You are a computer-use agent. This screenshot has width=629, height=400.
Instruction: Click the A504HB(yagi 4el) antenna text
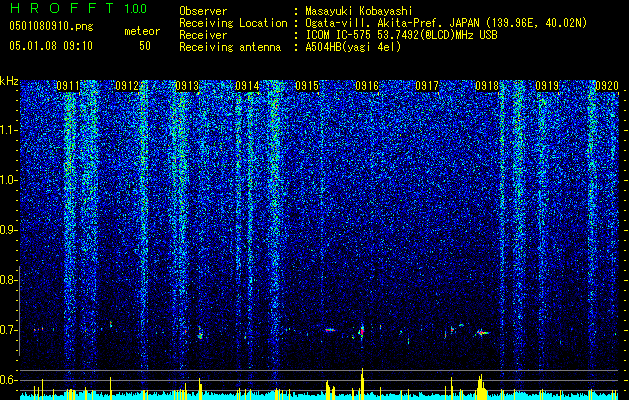pos(353,47)
